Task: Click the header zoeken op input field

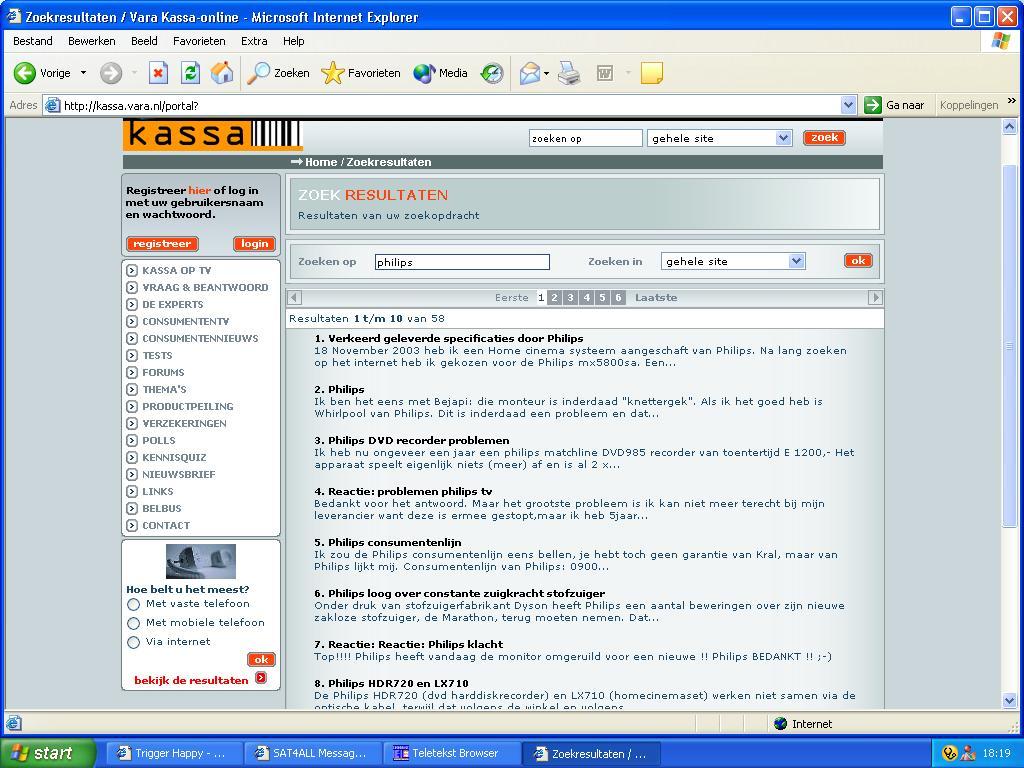Action: click(586, 138)
